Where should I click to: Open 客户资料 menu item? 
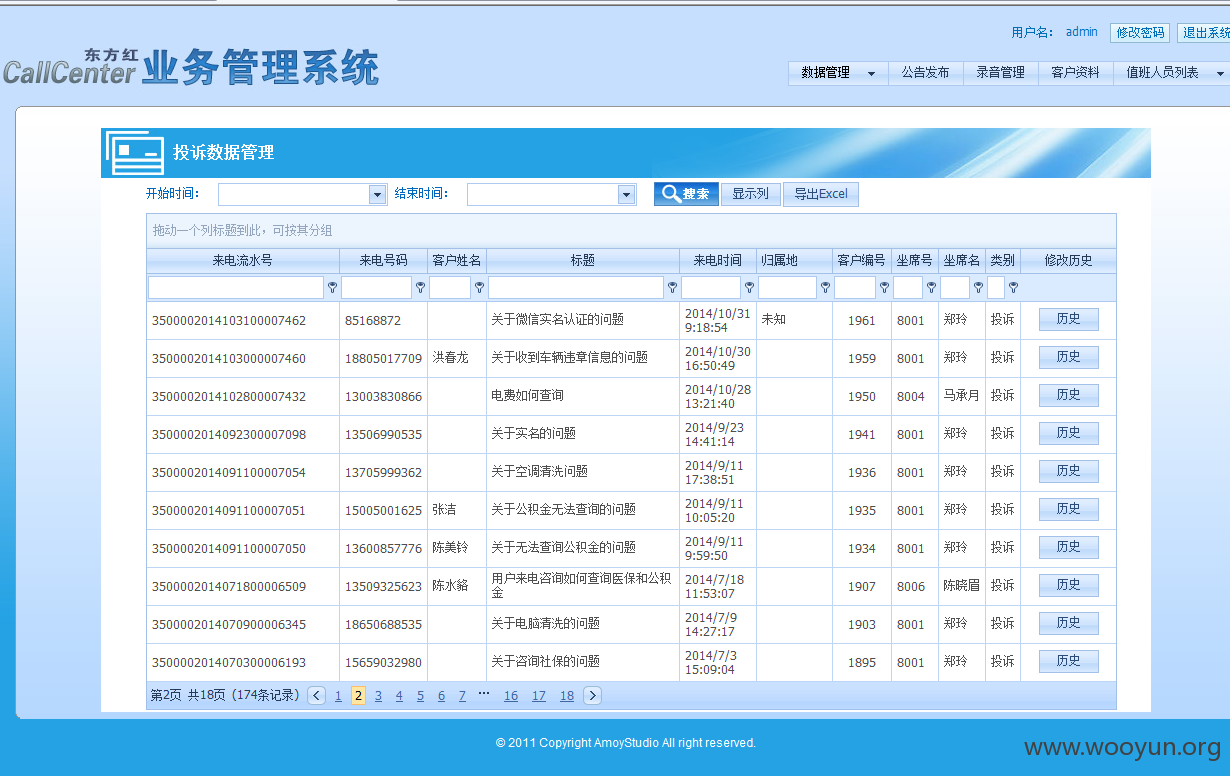tap(1075, 73)
